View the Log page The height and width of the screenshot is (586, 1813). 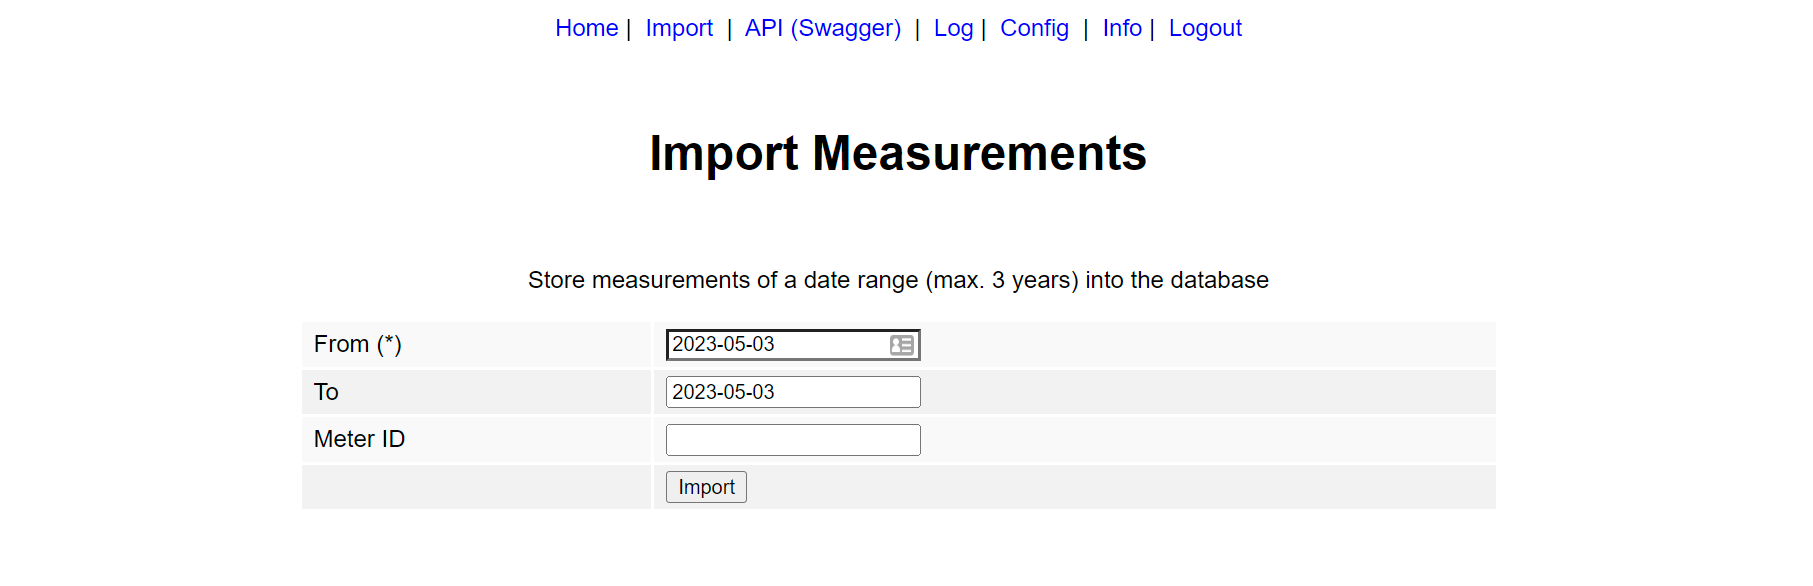tap(953, 28)
